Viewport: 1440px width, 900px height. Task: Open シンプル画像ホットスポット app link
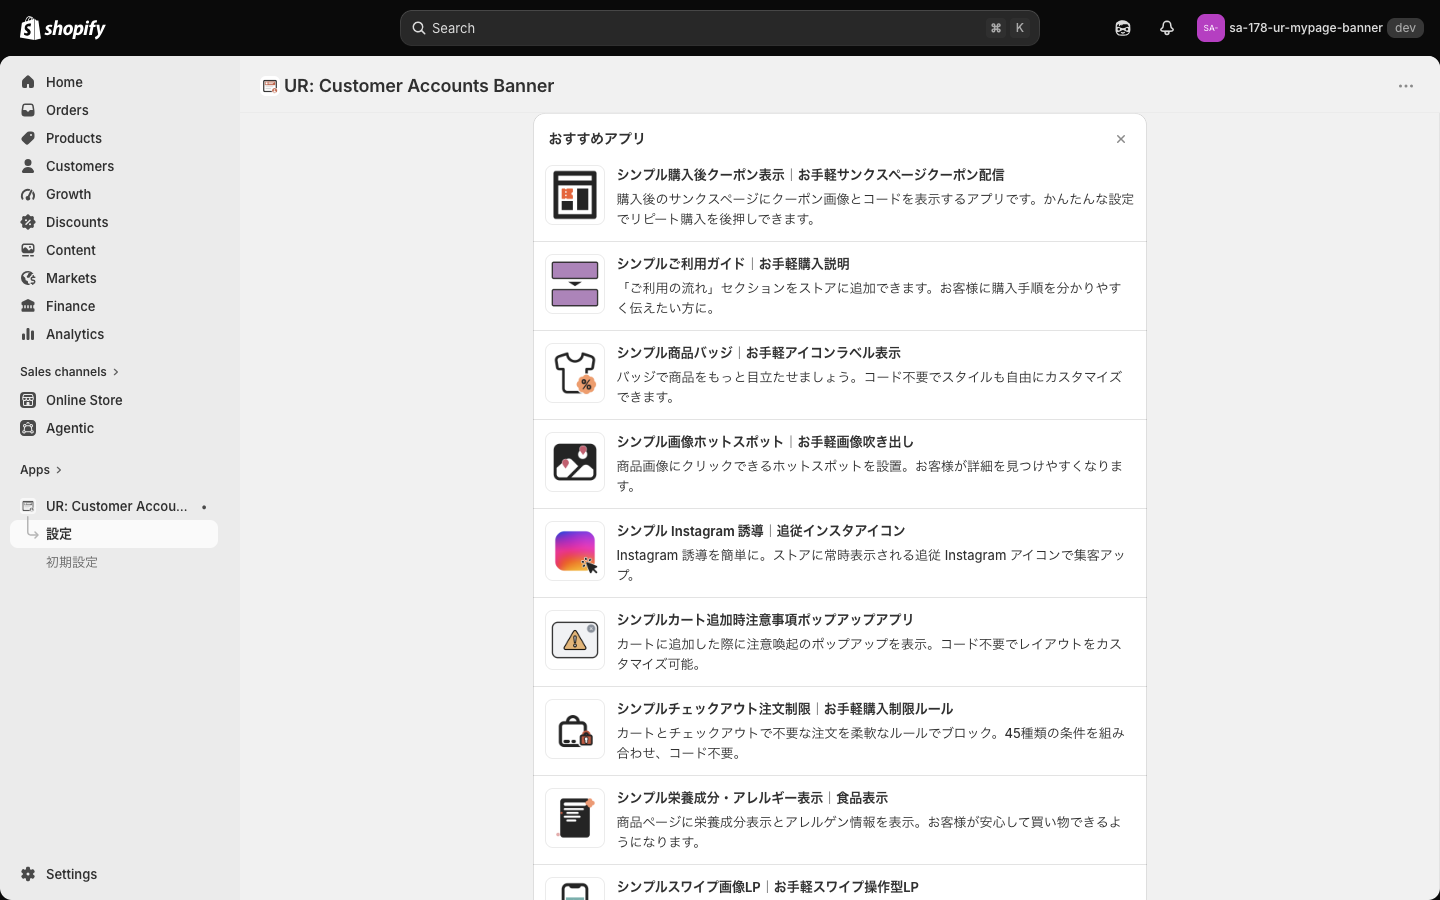pyautogui.click(x=765, y=442)
